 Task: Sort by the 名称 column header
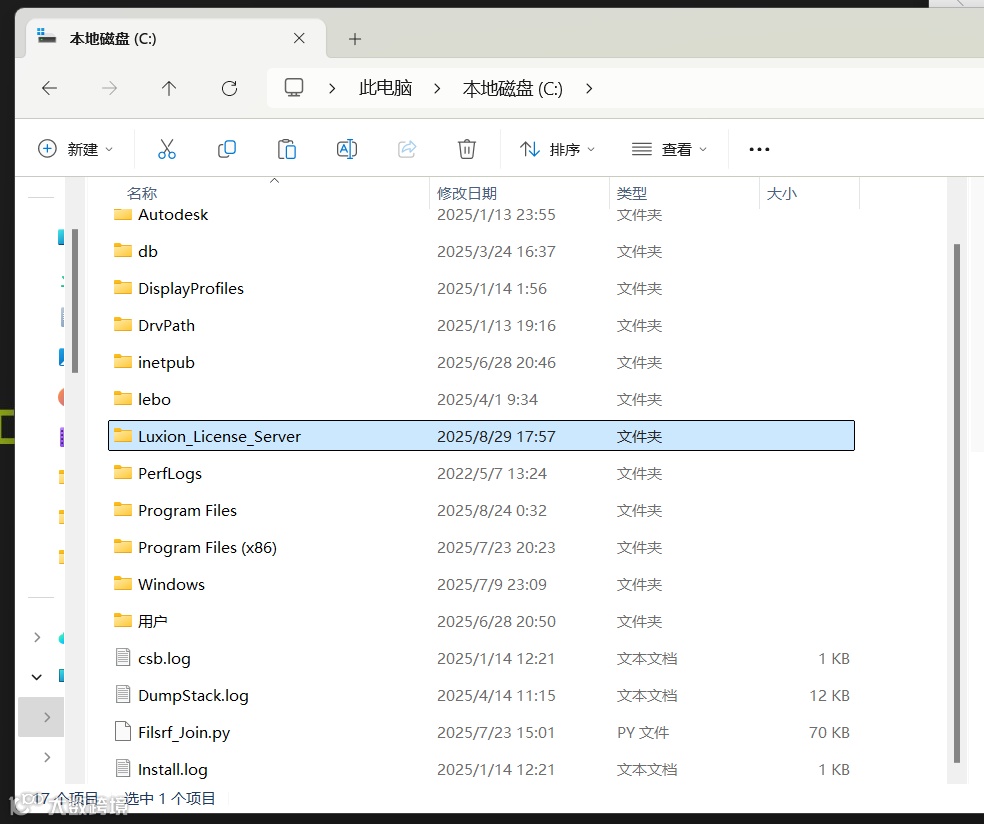(x=142, y=193)
